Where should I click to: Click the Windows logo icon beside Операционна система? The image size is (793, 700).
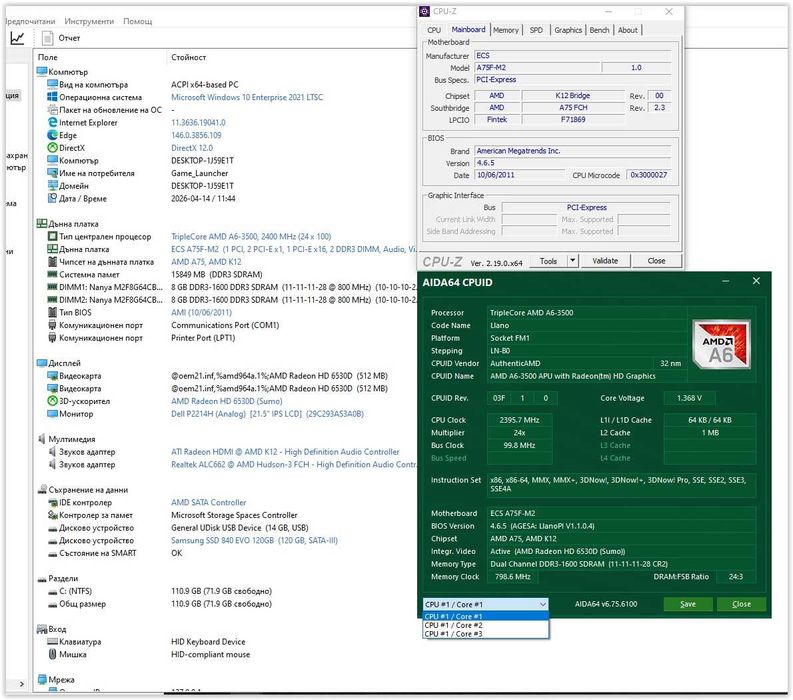point(52,97)
